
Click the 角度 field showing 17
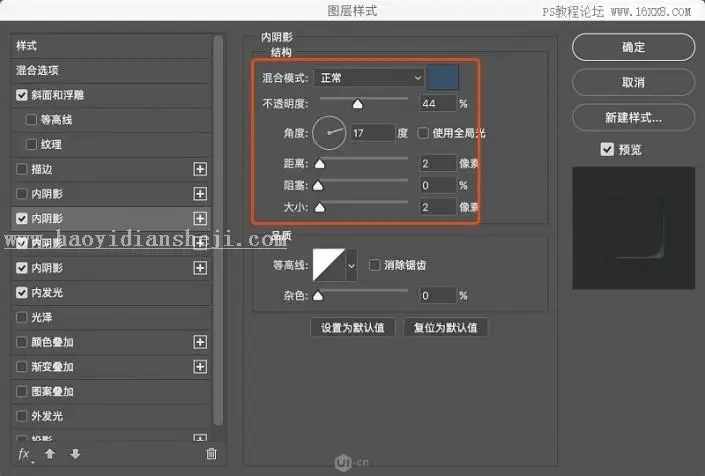[x=373, y=133]
